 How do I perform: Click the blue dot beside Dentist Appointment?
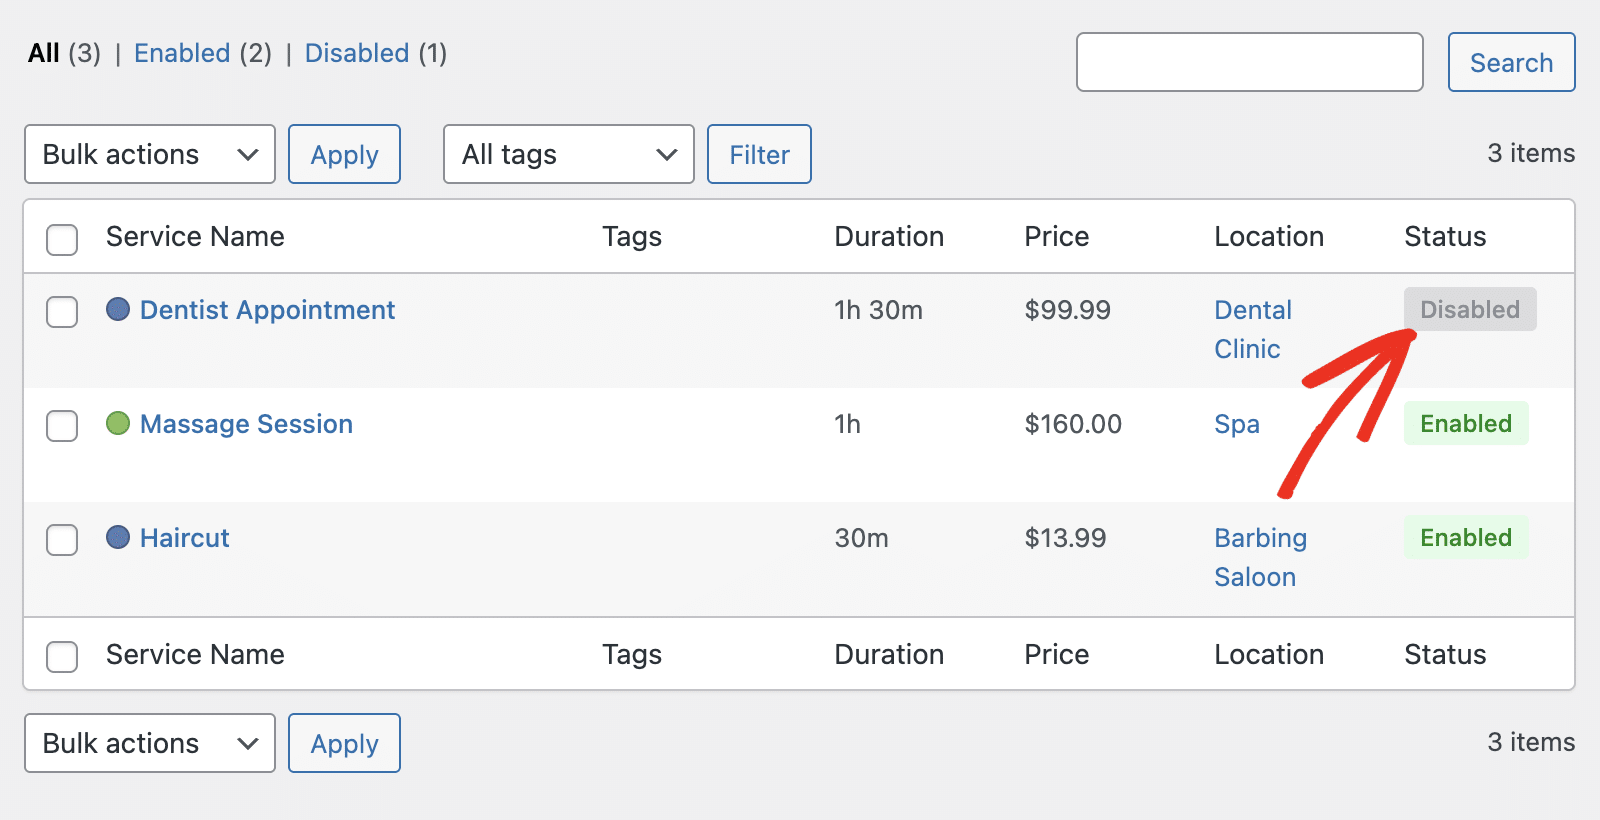[118, 310]
